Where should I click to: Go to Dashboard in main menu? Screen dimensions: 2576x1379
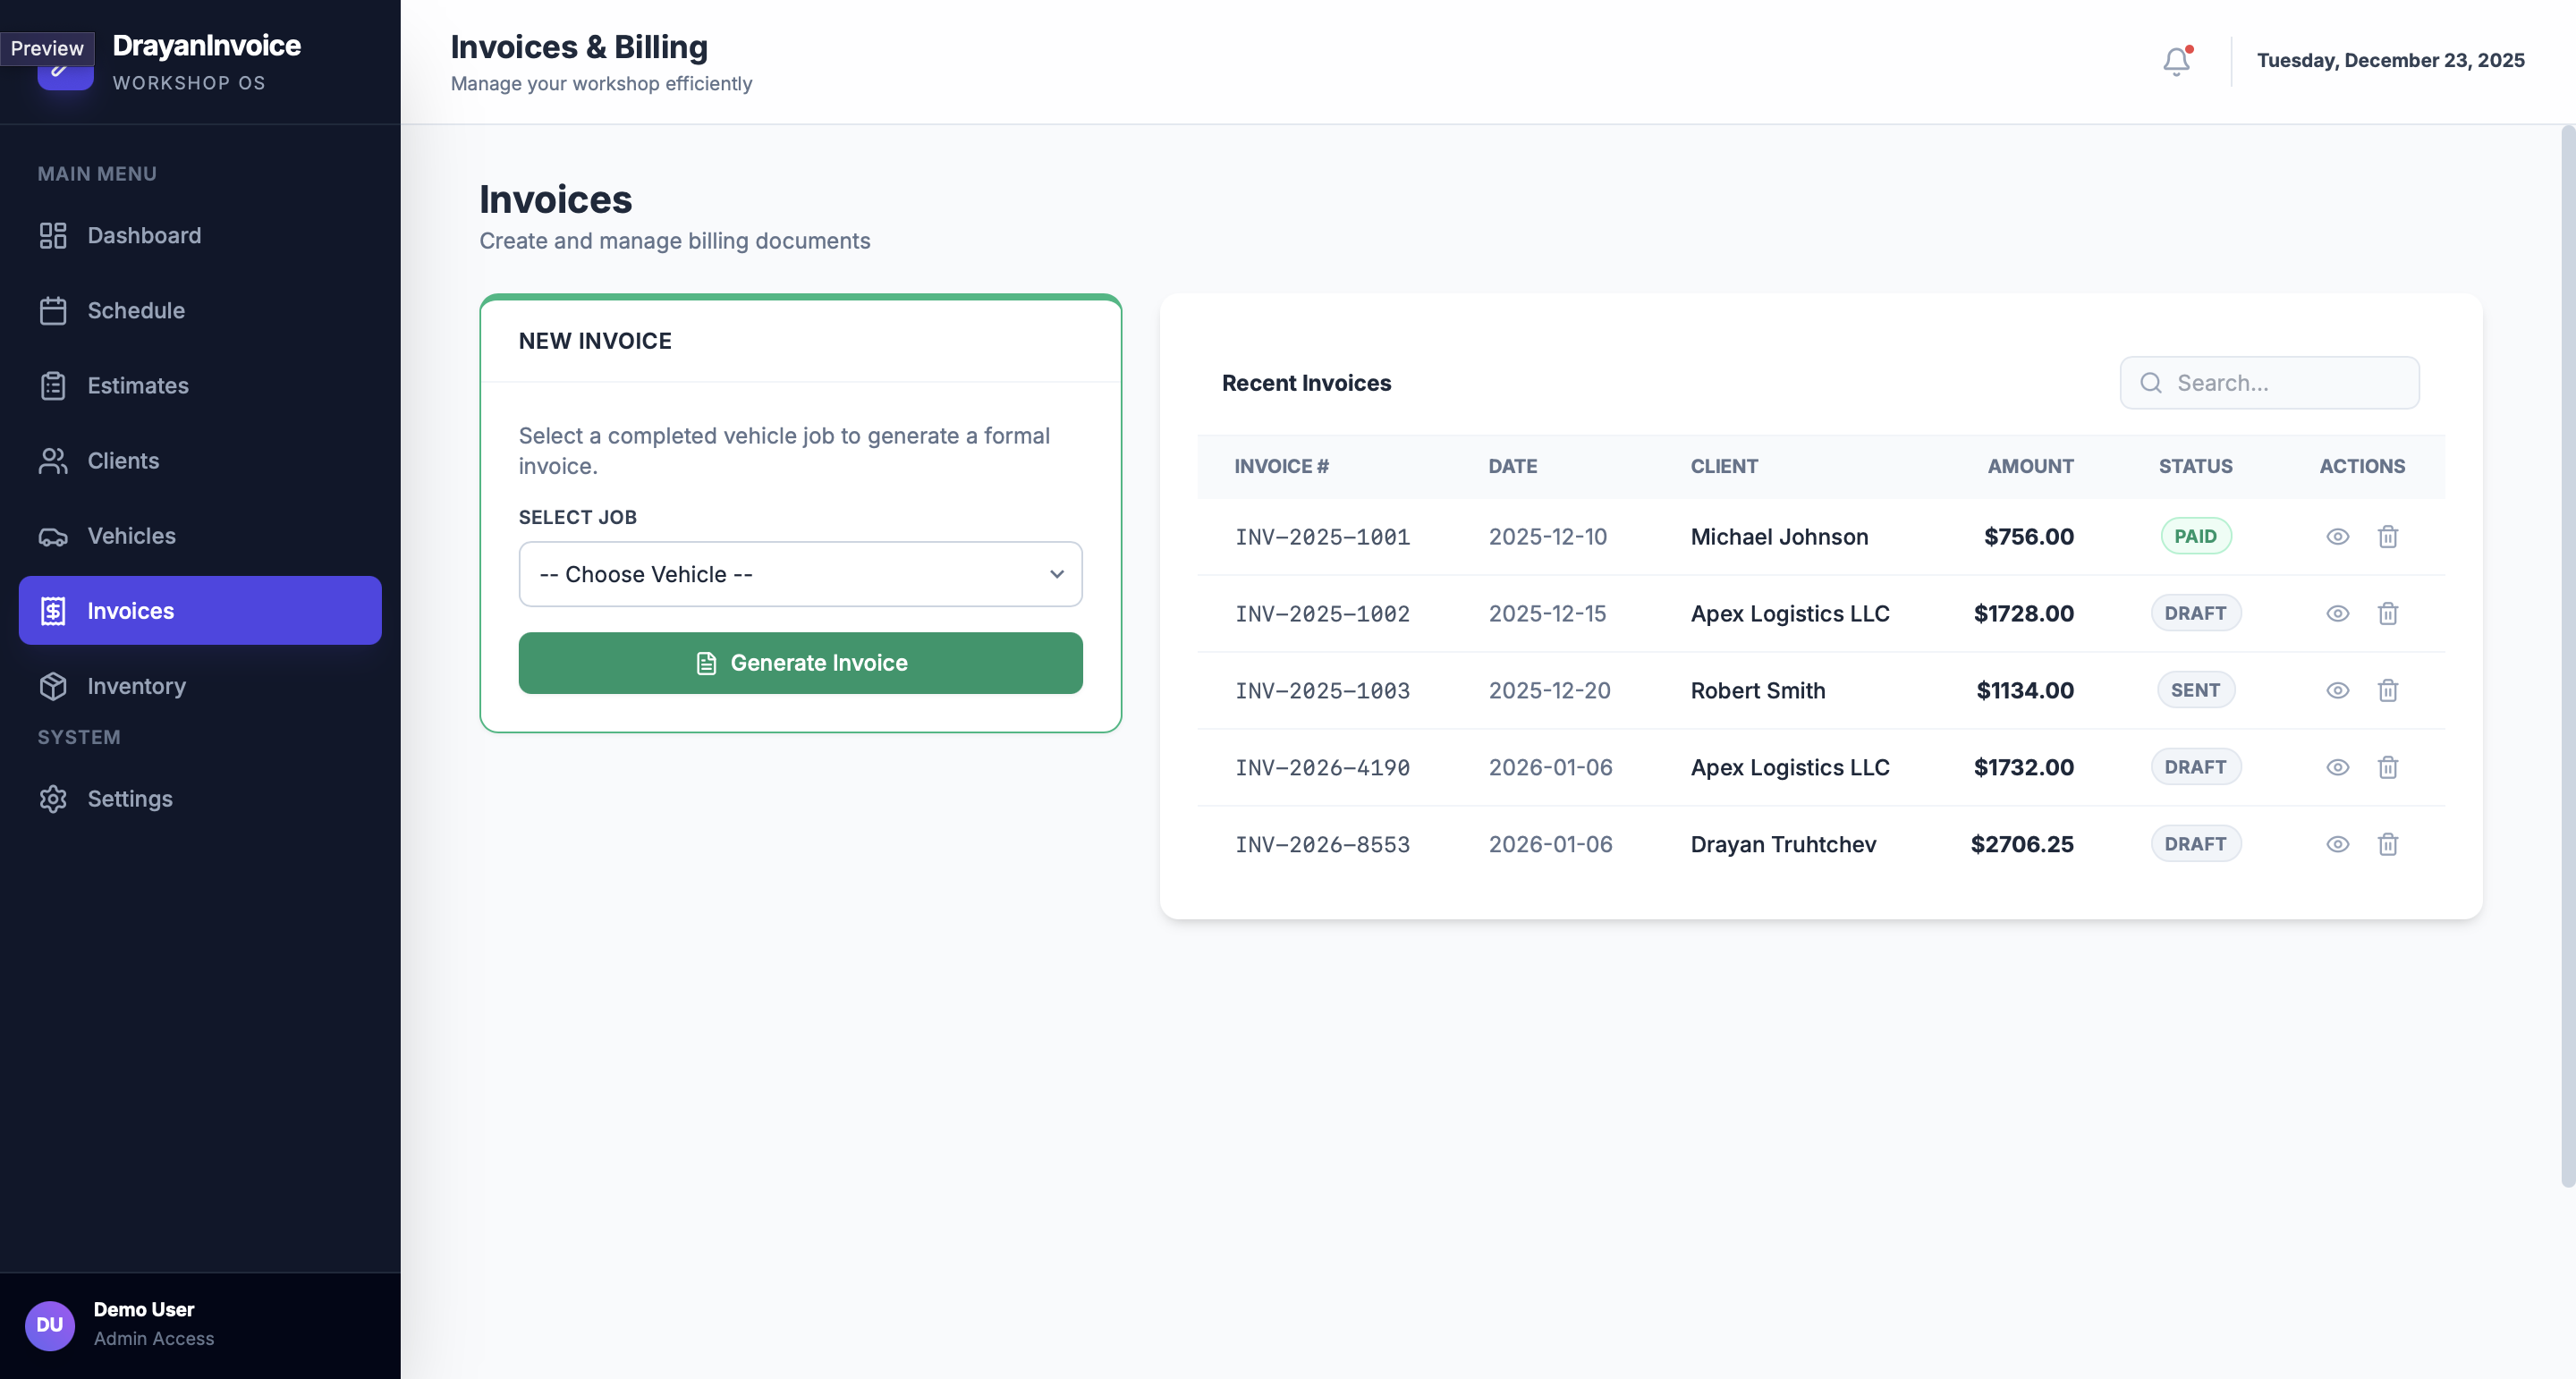200,235
